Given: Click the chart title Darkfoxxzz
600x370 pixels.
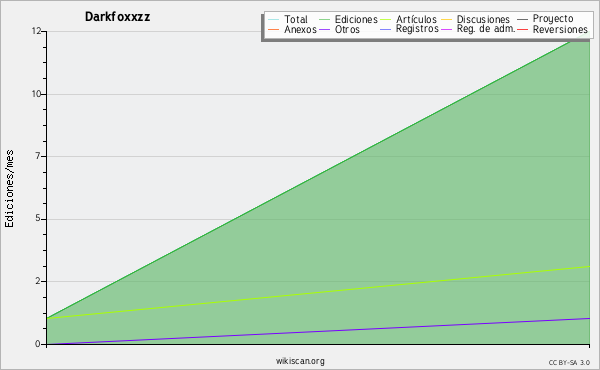Looking at the screenshot, I should (x=117, y=17).
